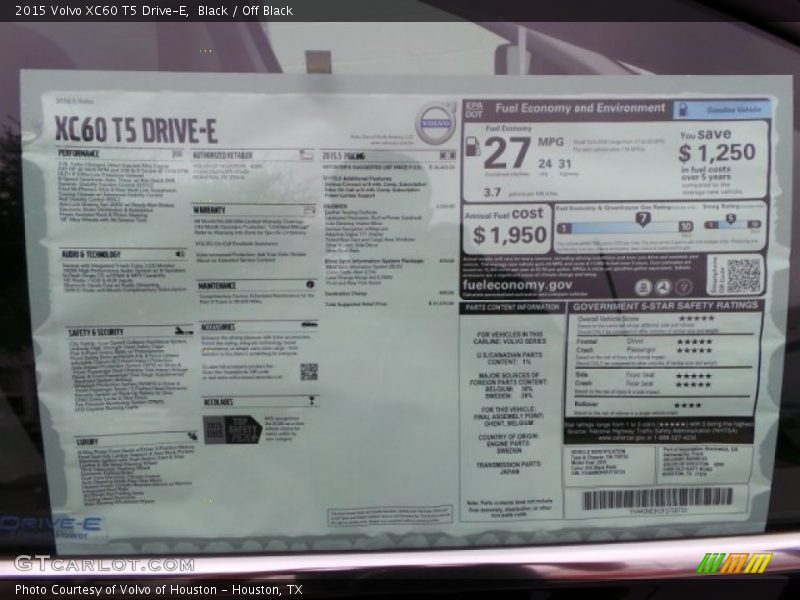Click the large 27 combined MPG number
The image size is (800, 600).
click(x=507, y=153)
